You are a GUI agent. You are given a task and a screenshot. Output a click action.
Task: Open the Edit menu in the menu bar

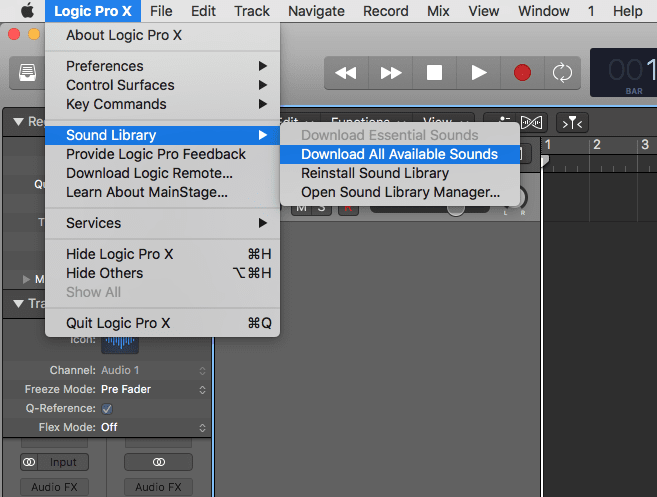coord(203,11)
